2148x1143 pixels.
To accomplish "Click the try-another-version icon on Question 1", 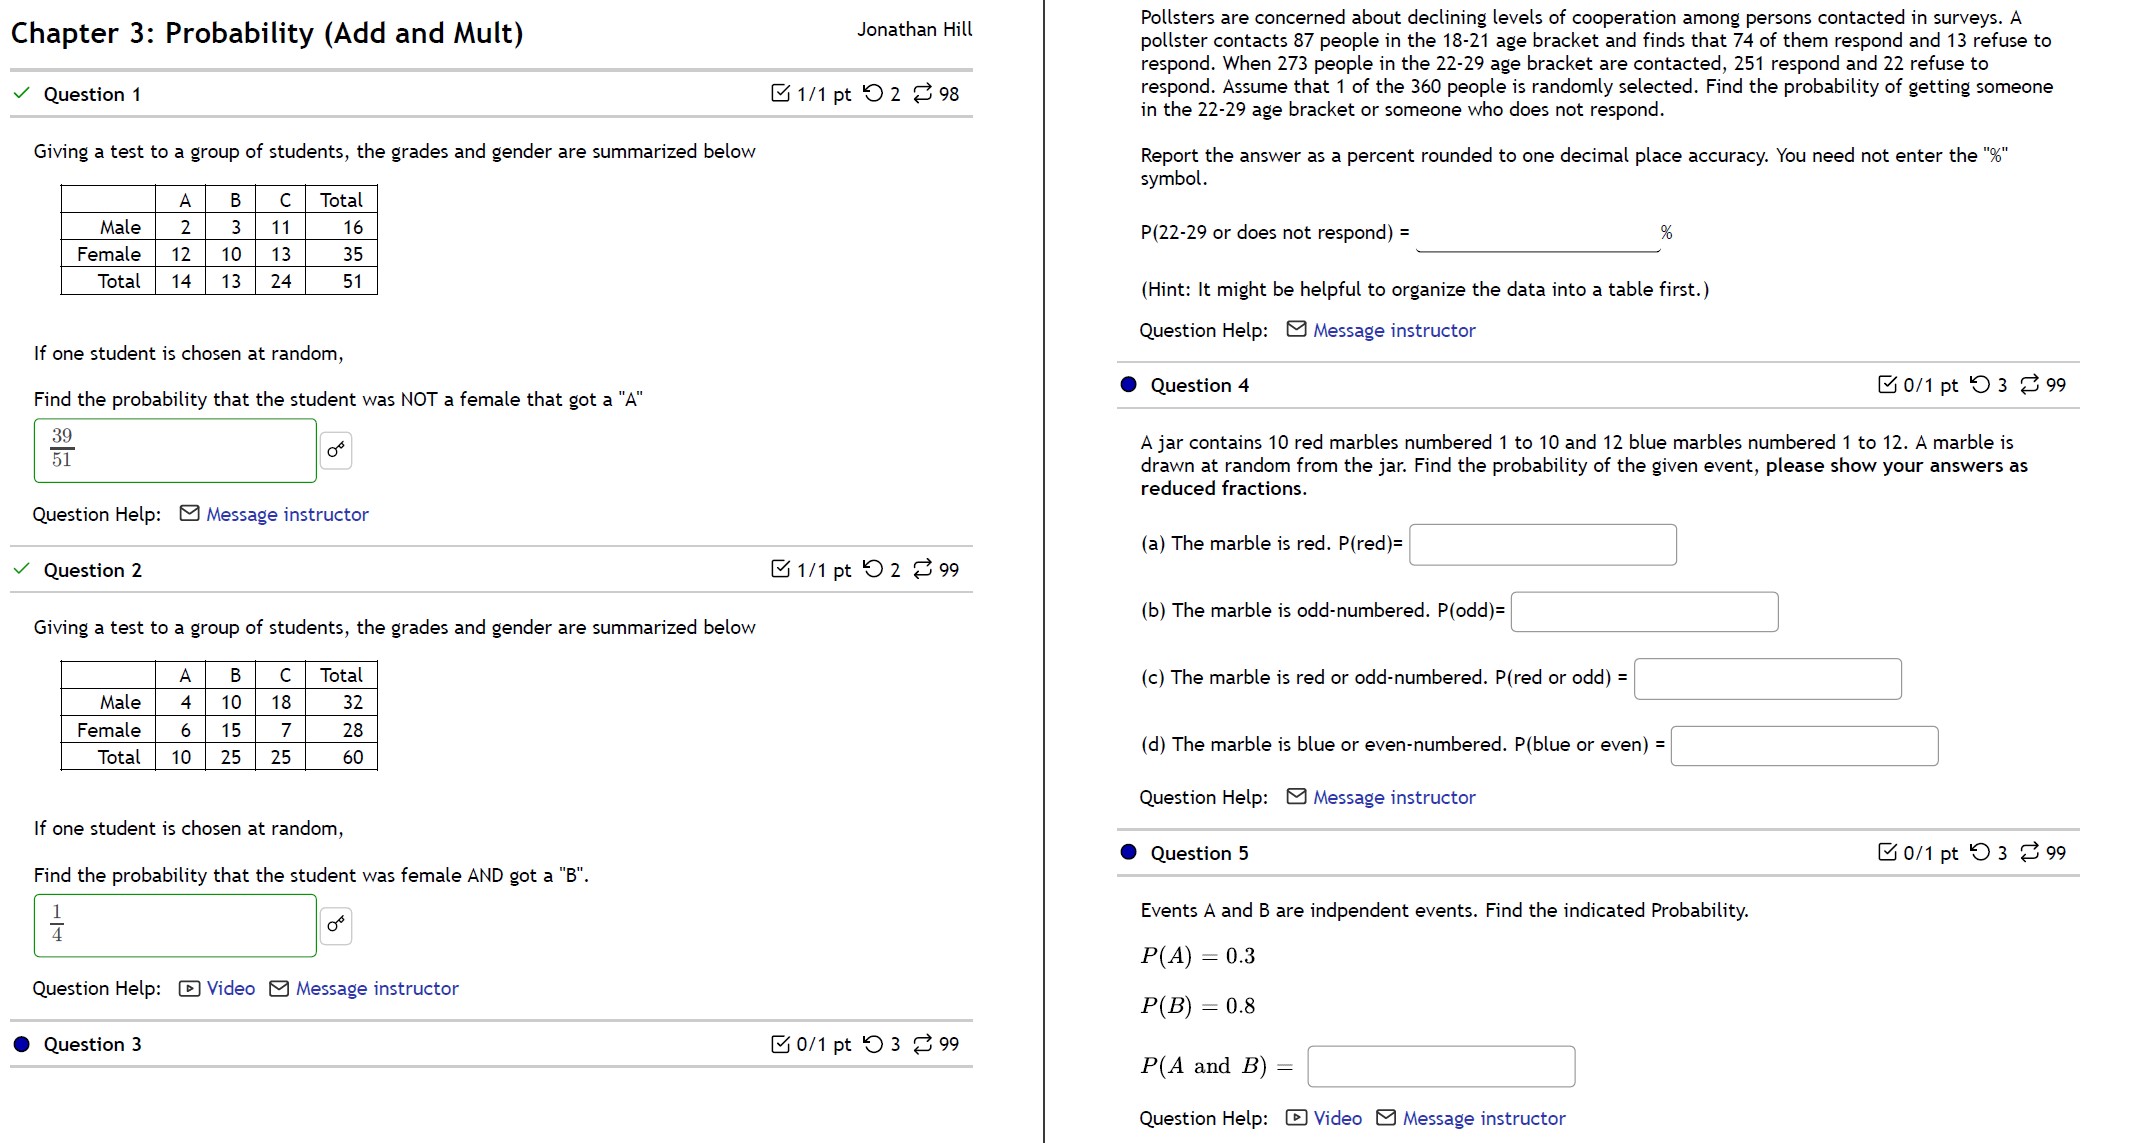I will pyautogui.click(x=924, y=94).
